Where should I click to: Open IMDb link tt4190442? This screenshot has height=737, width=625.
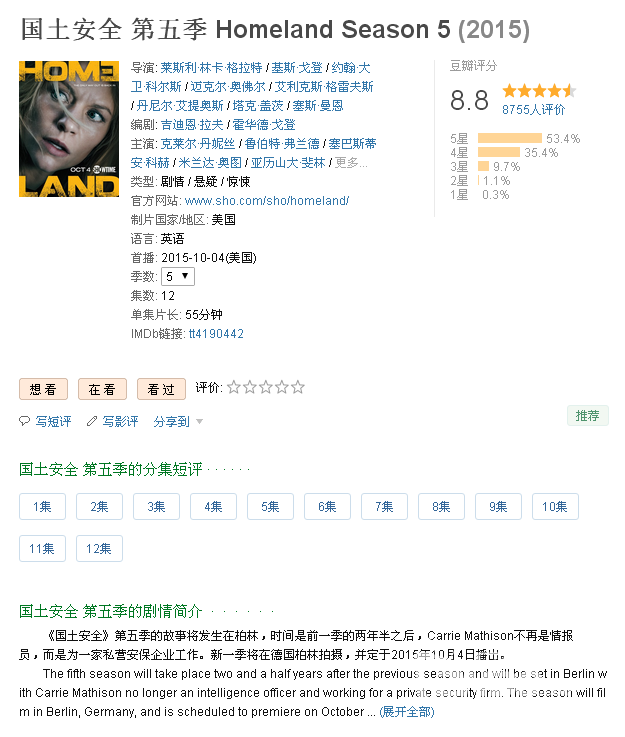click(x=216, y=334)
